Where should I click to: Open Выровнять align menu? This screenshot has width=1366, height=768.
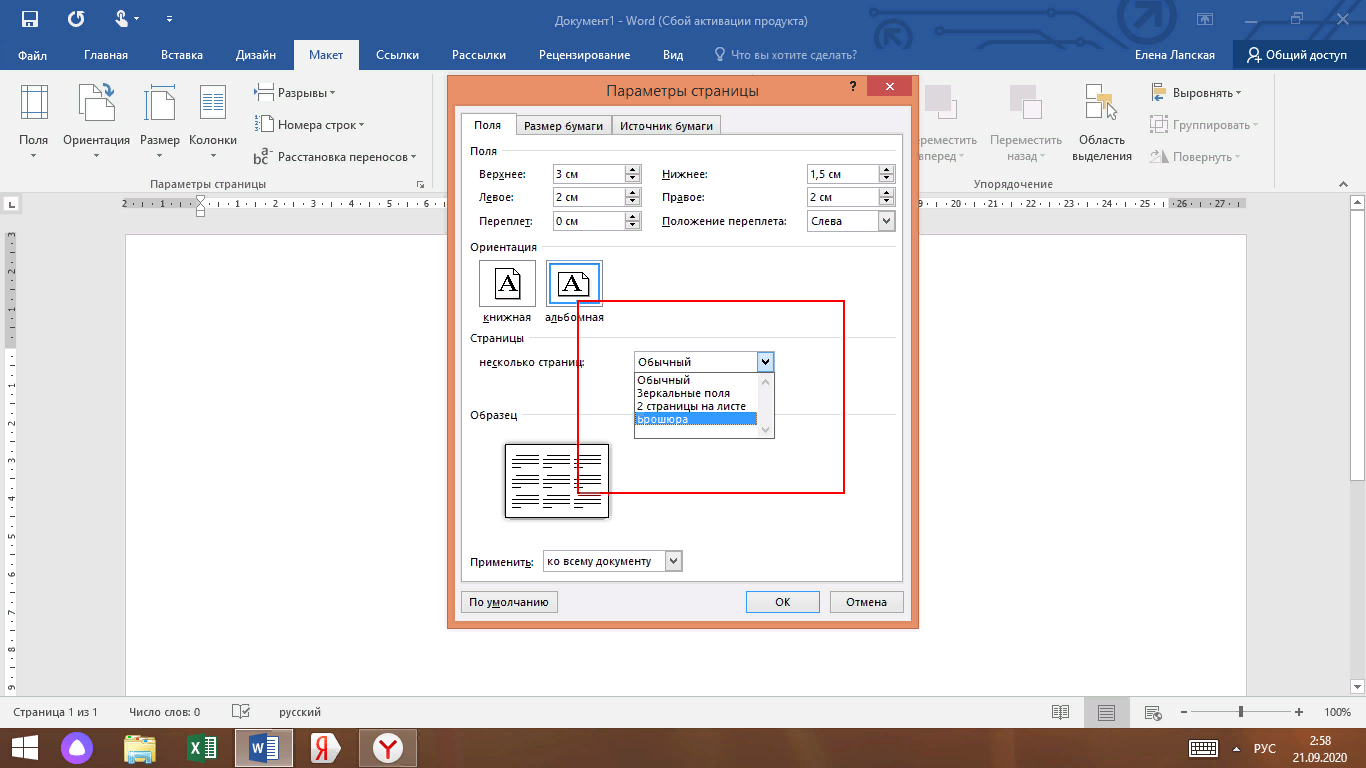(x=1196, y=93)
